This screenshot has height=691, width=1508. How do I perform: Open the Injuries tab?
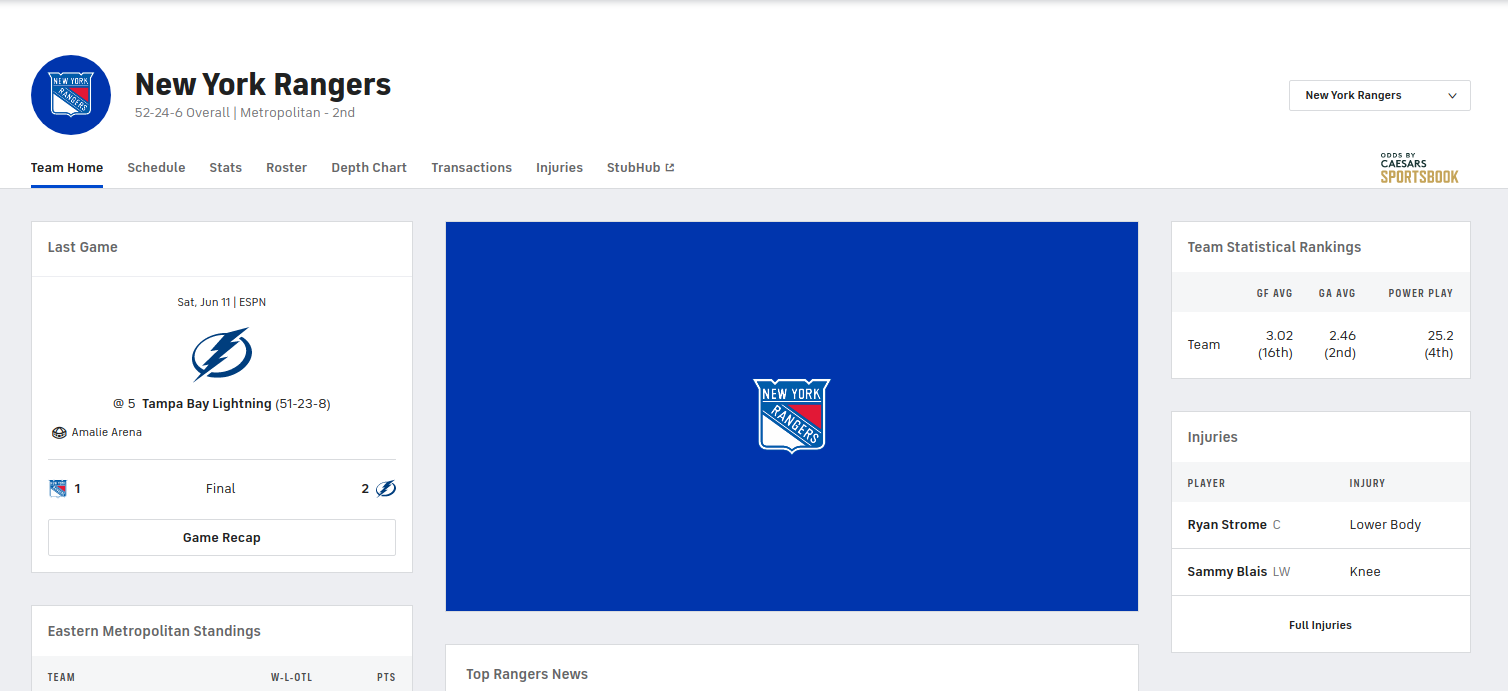click(x=559, y=168)
